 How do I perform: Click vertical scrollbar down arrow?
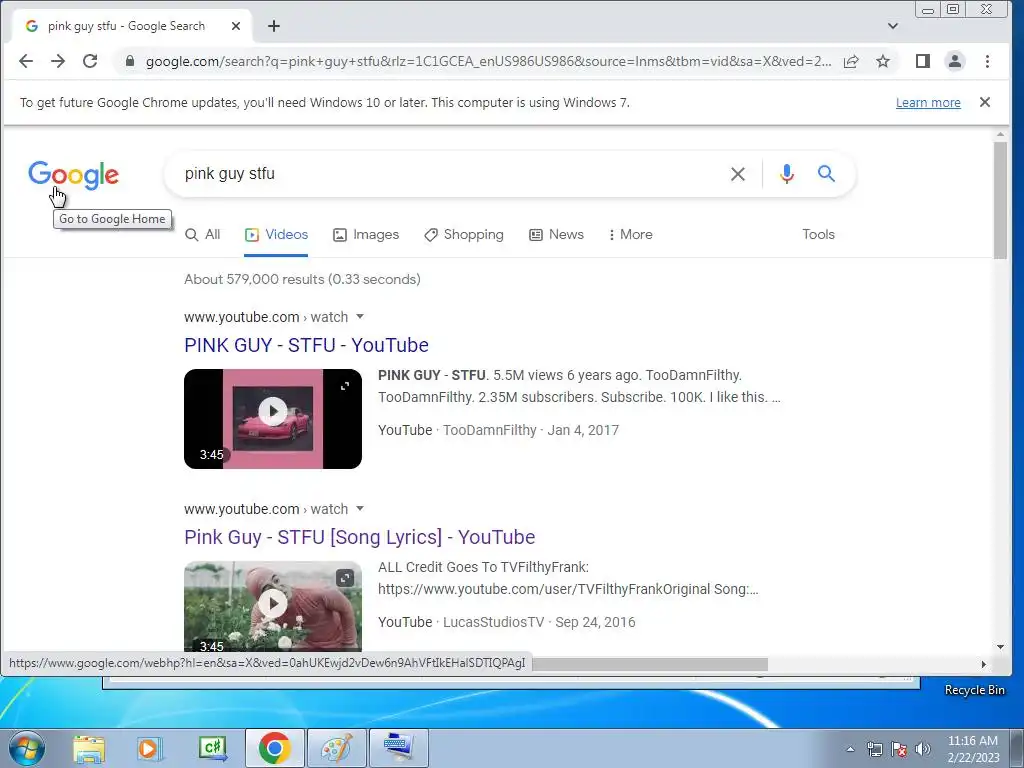click(x=1000, y=647)
